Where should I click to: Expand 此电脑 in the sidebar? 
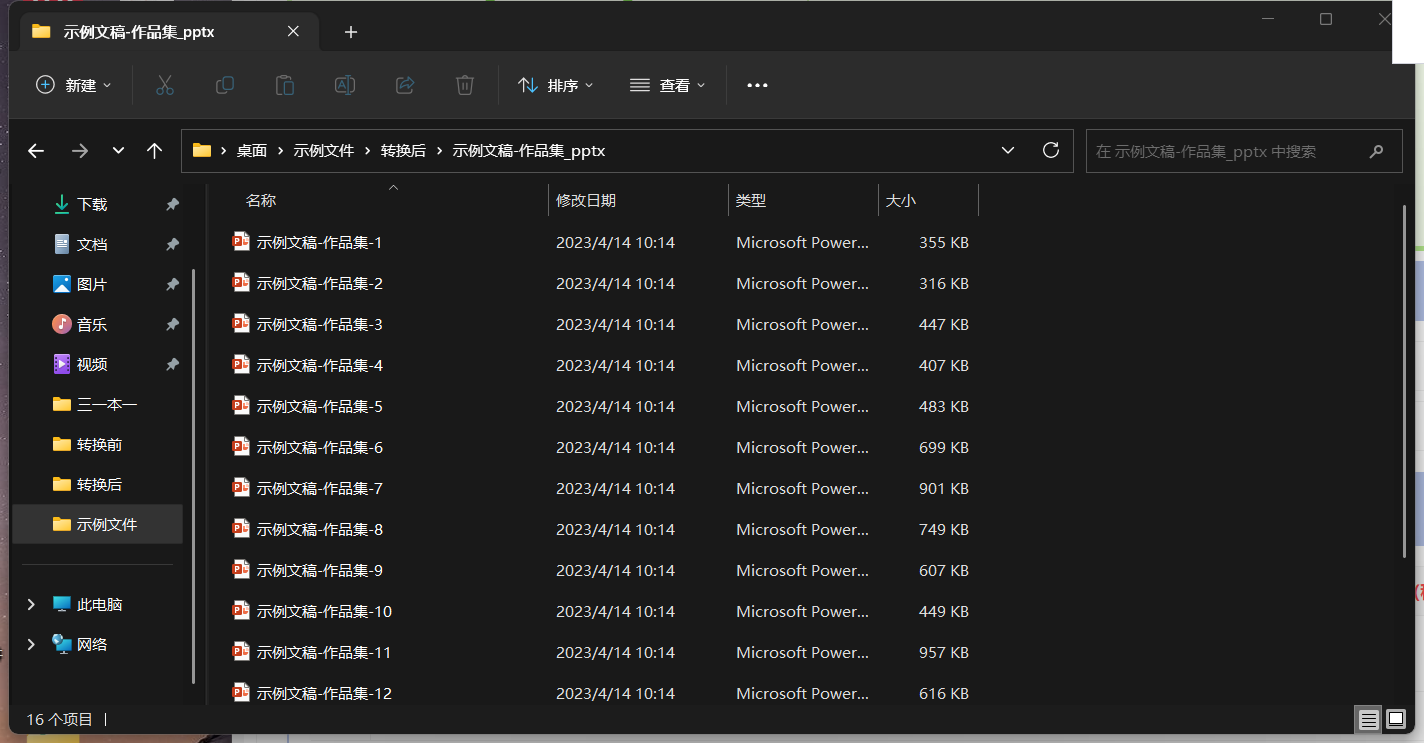30,604
